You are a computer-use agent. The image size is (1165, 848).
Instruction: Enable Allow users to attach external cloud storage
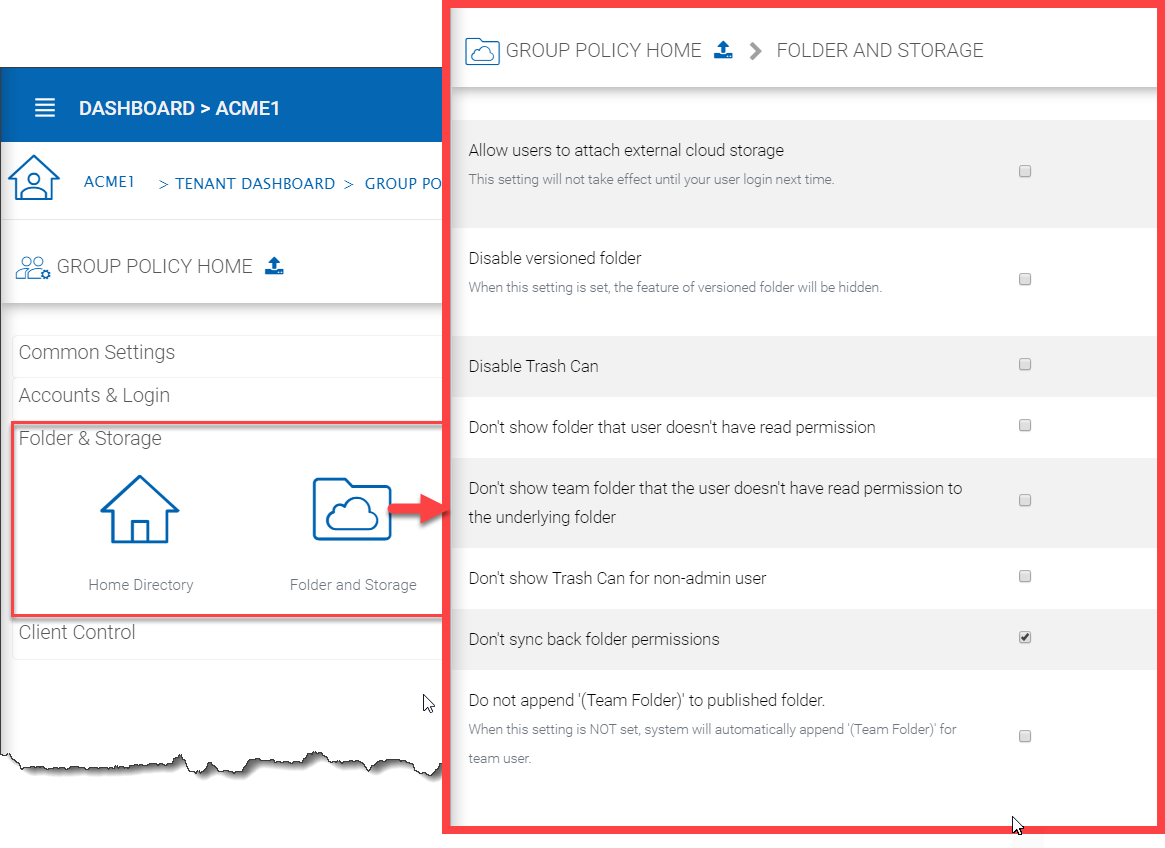coord(1025,172)
